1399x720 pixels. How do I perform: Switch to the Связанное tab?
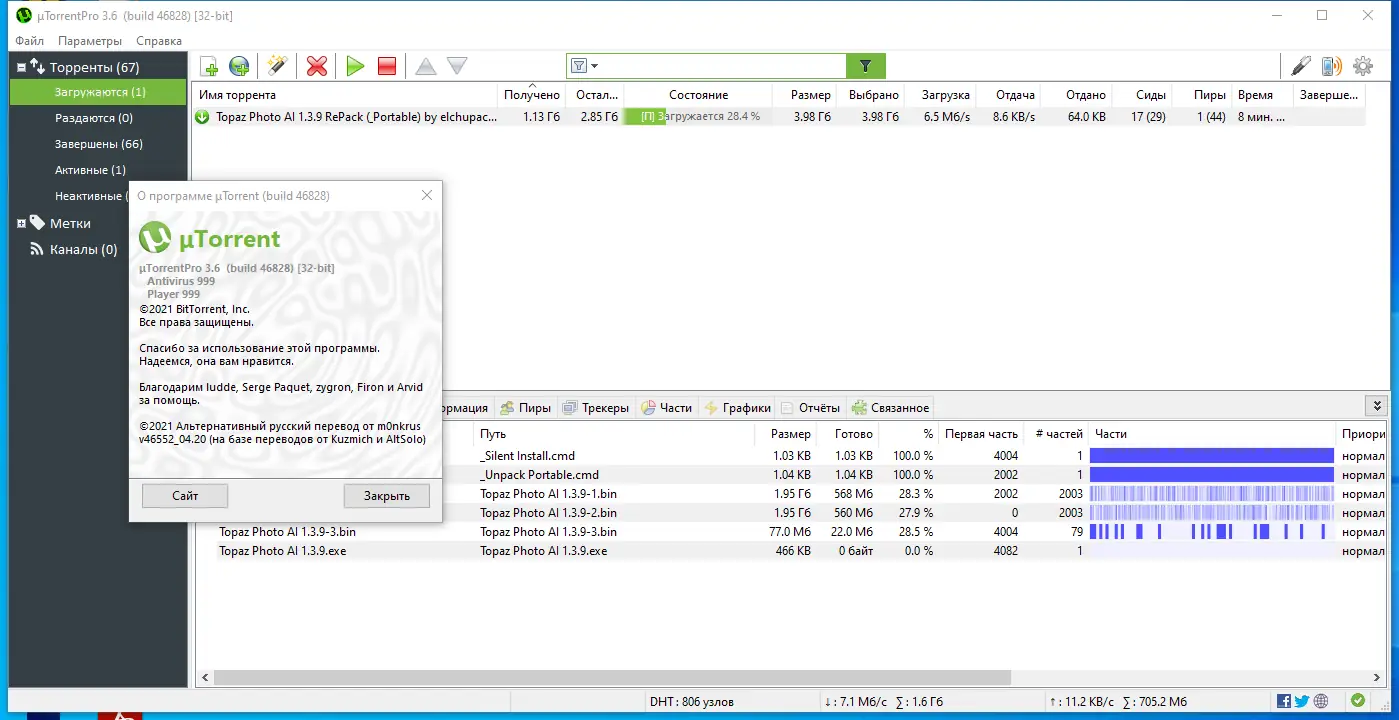coord(890,407)
